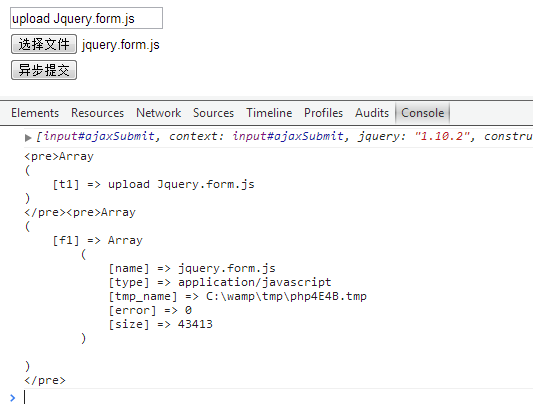
Task: Select the Sources tab
Action: point(213,113)
